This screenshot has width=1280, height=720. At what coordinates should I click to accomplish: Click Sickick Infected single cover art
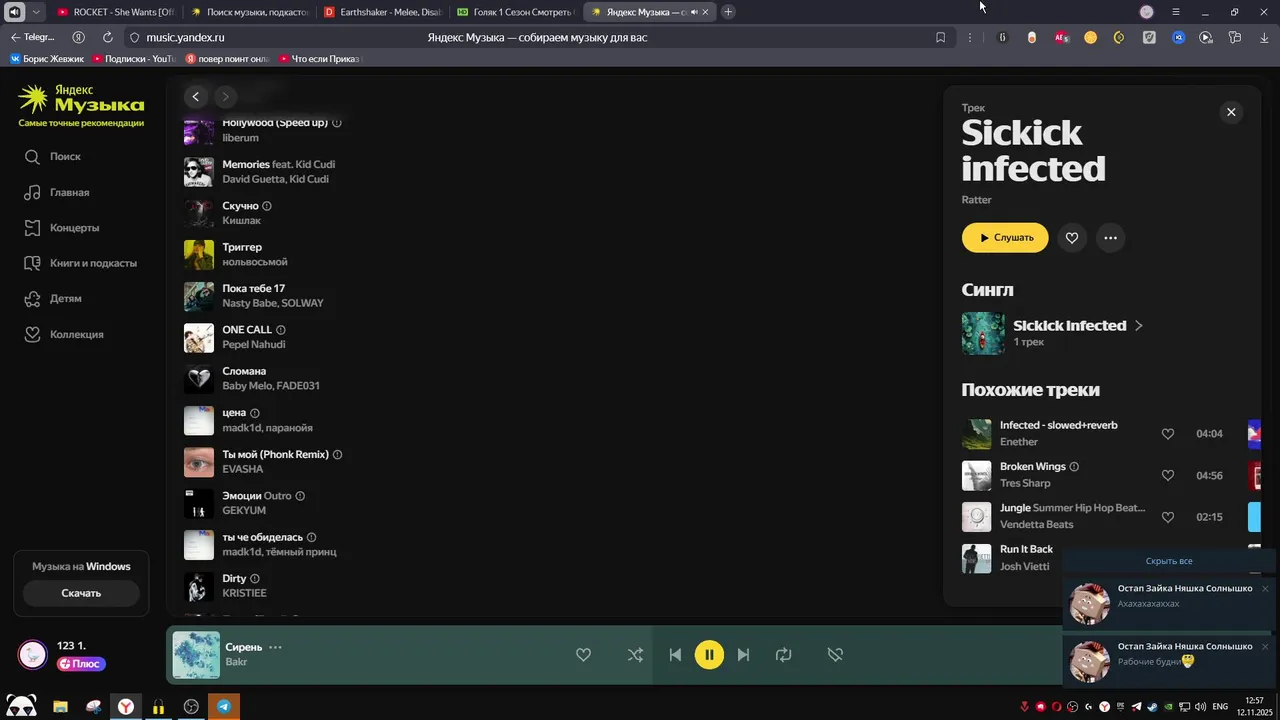point(983,333)
